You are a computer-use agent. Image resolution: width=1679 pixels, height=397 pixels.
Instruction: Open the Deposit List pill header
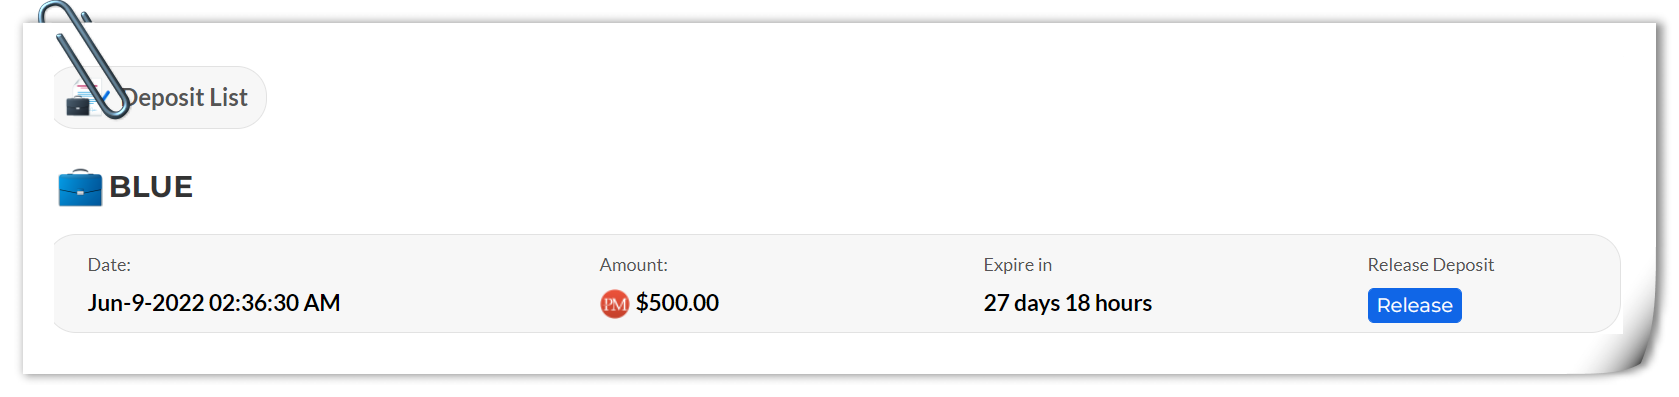point(160,97)
